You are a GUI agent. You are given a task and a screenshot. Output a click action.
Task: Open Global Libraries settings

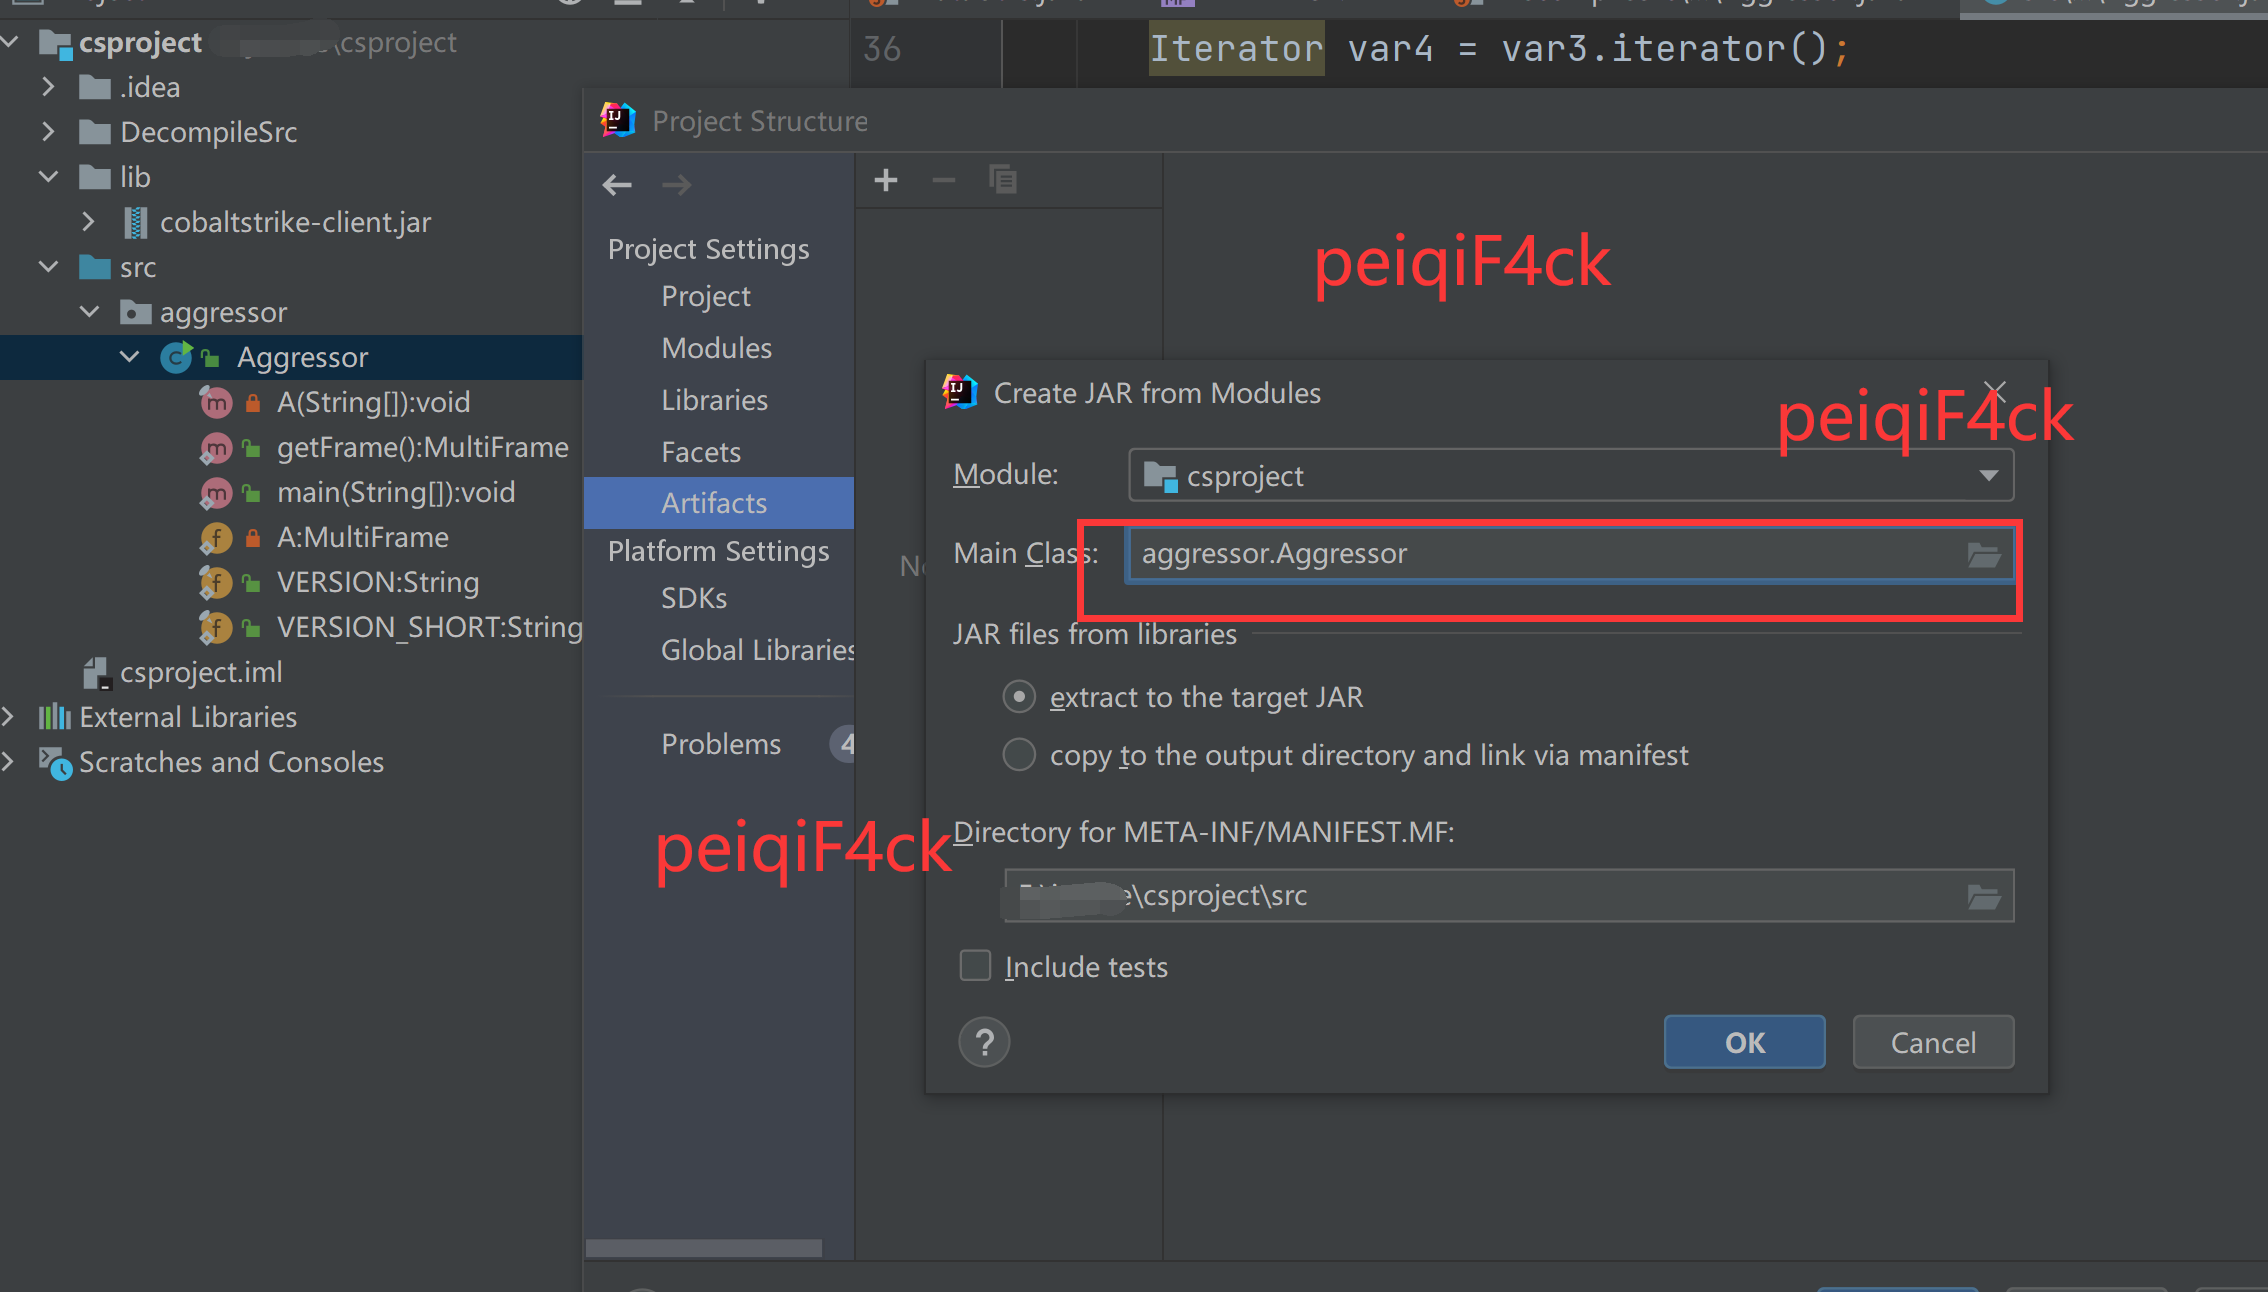[757, 650]
